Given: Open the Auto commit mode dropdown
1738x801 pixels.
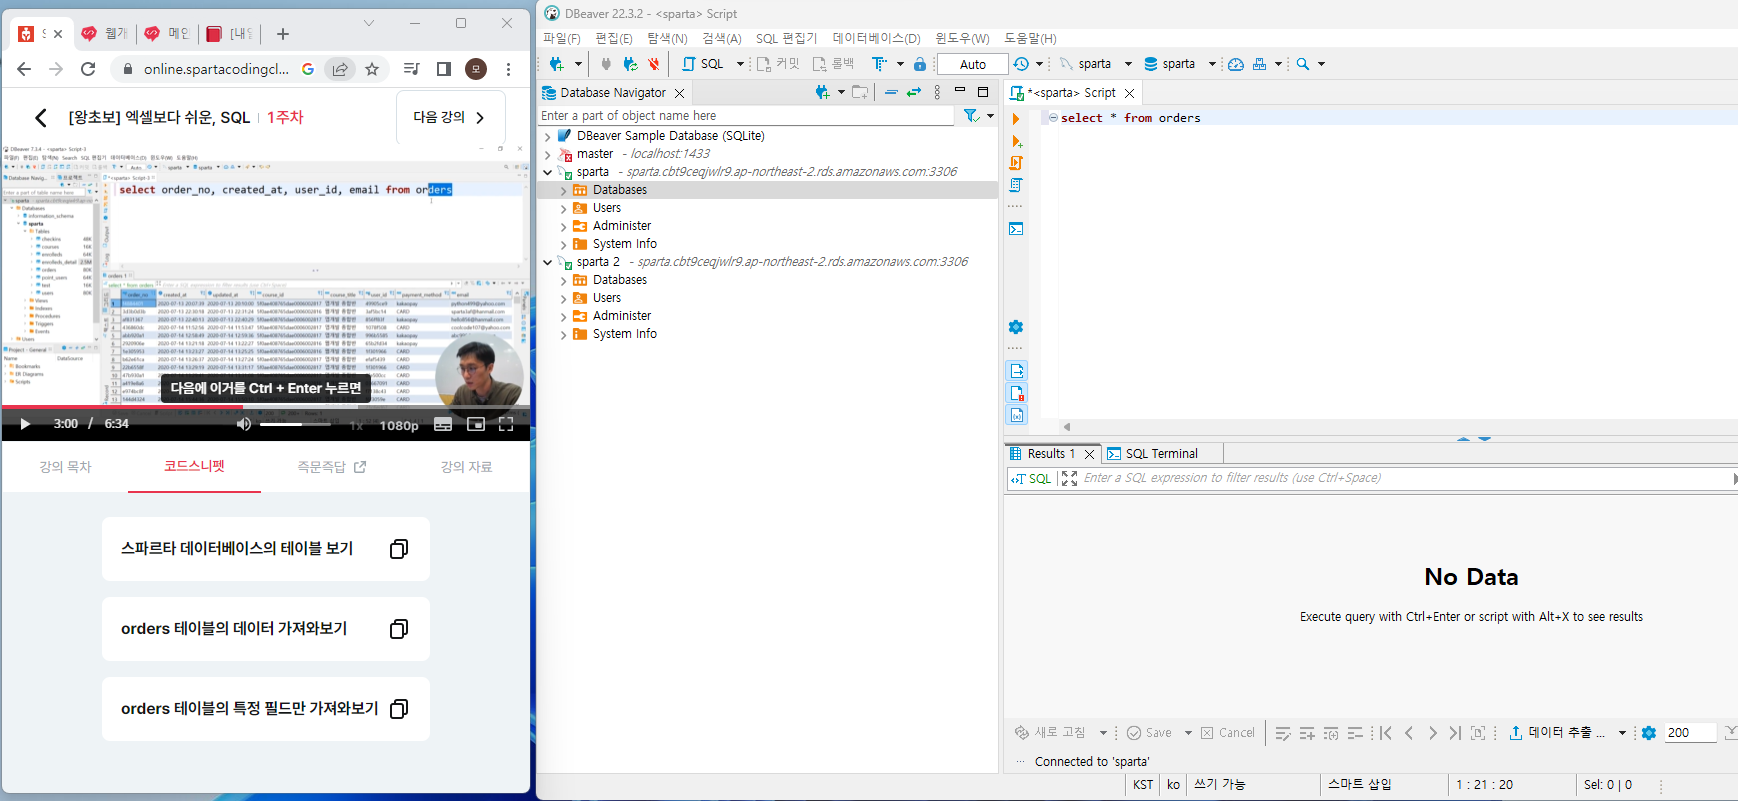Looking at the screenshot, I should coord(972,64).
